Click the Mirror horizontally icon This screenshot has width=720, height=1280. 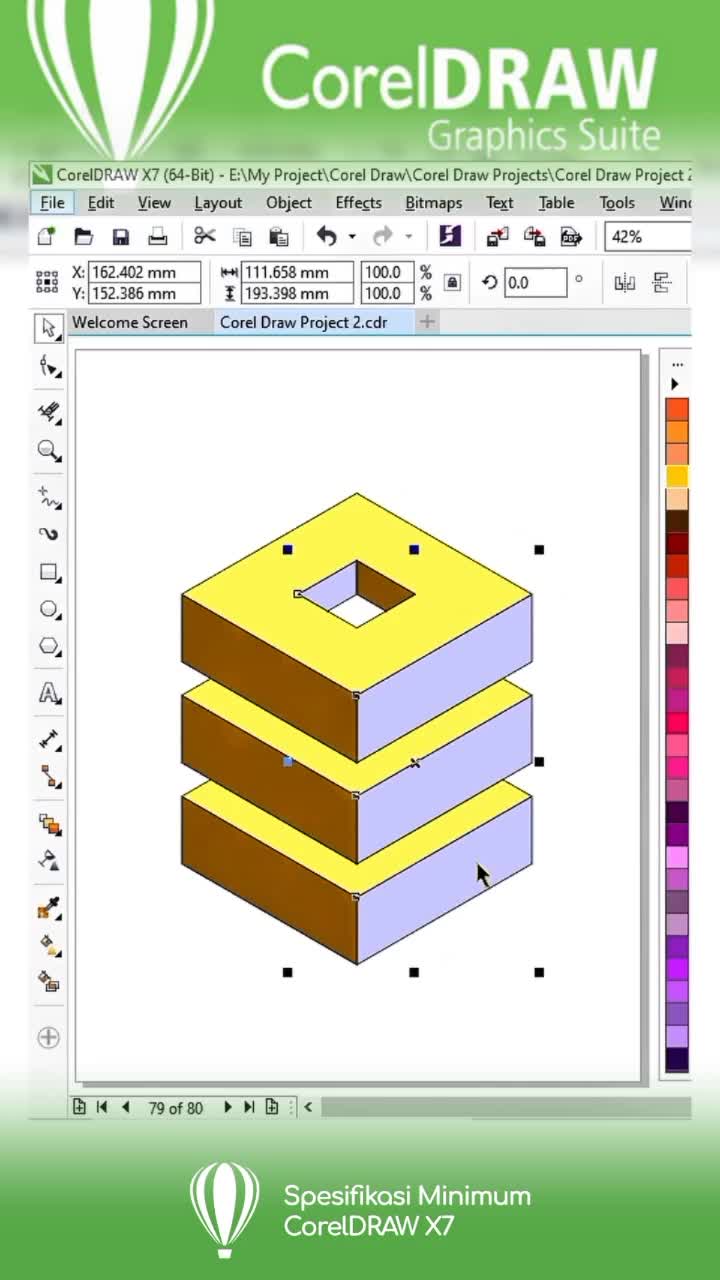tap(625, 283)
